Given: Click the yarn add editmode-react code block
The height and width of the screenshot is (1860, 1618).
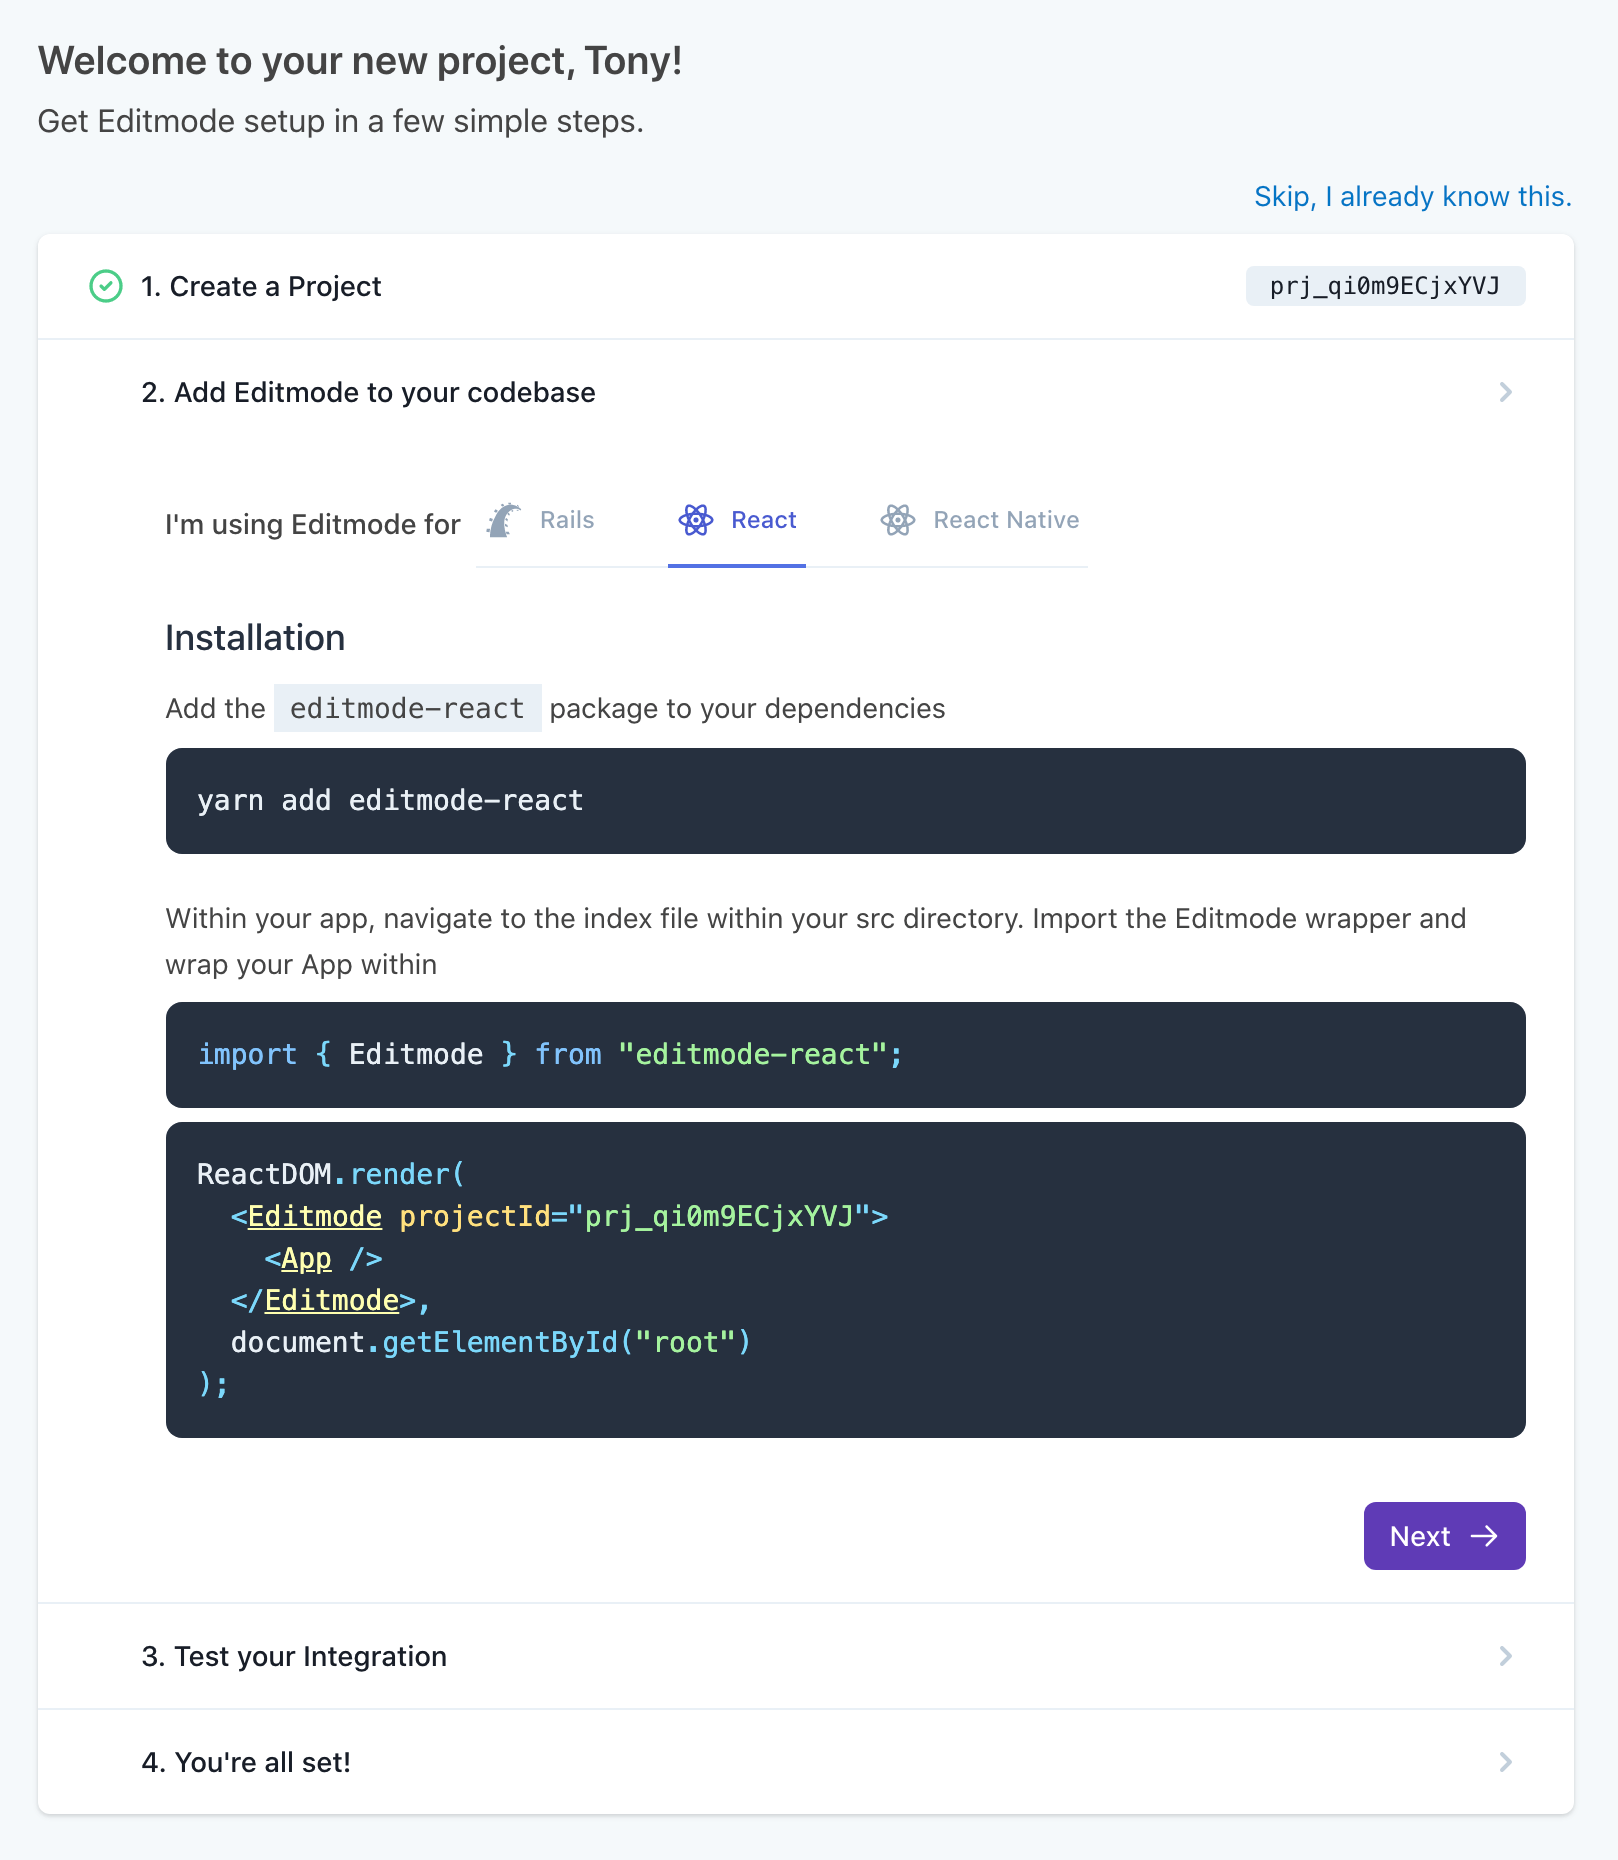Looking at the screenshot, I should pyautogui.click(x=845, y=801).
